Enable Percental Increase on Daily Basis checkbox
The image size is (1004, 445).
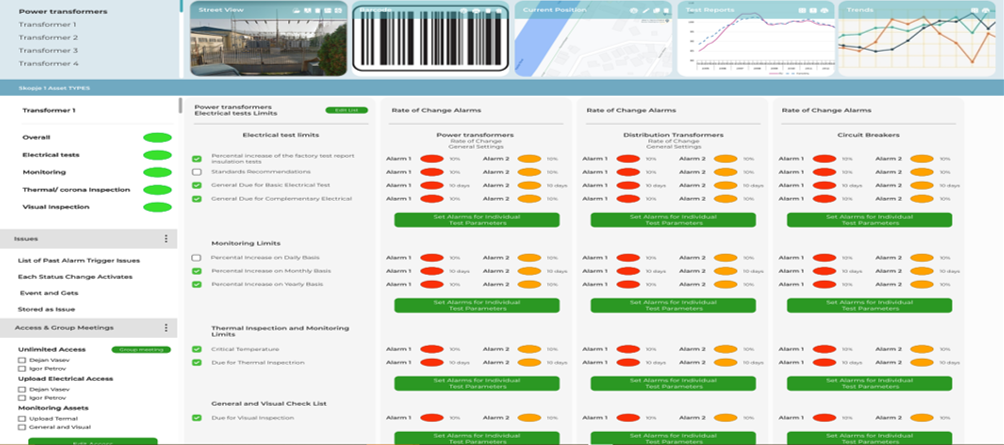click(197, 258)
